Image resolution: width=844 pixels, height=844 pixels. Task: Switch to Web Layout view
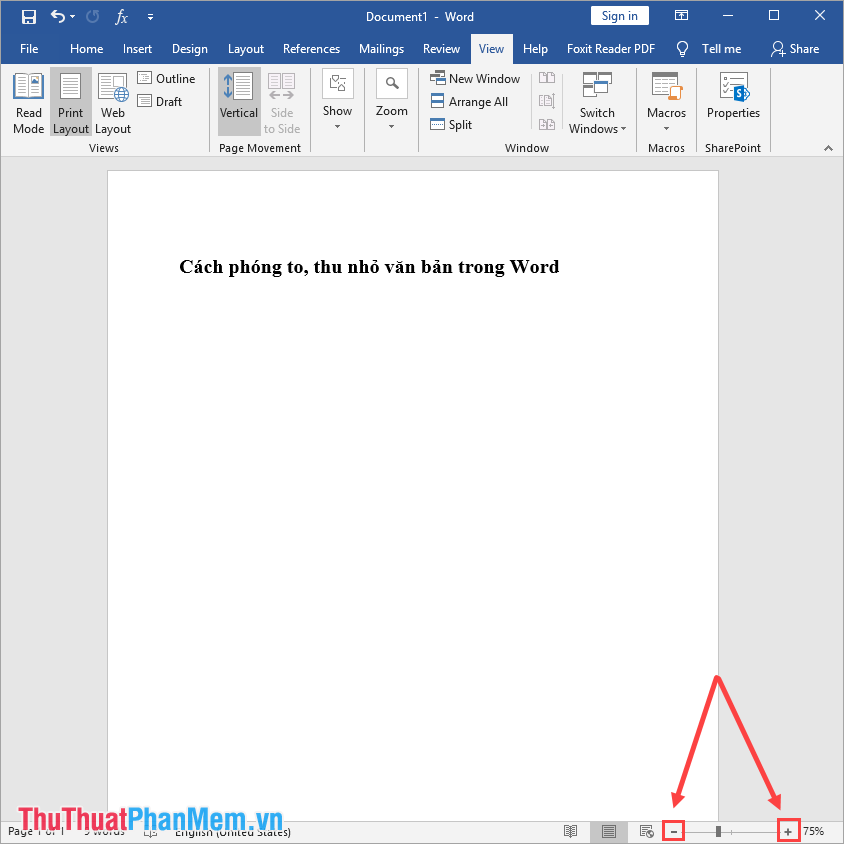113,101
